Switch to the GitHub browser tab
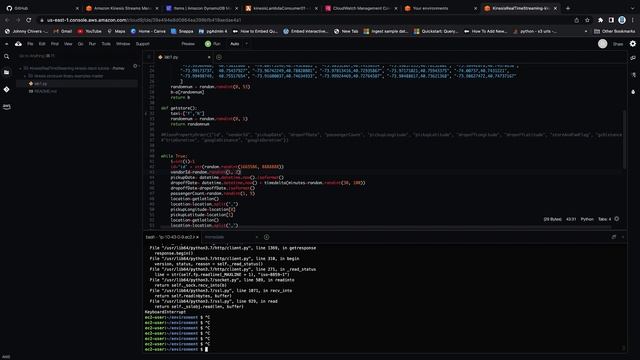Screen dimensions: 640x360 pos(41,8)
